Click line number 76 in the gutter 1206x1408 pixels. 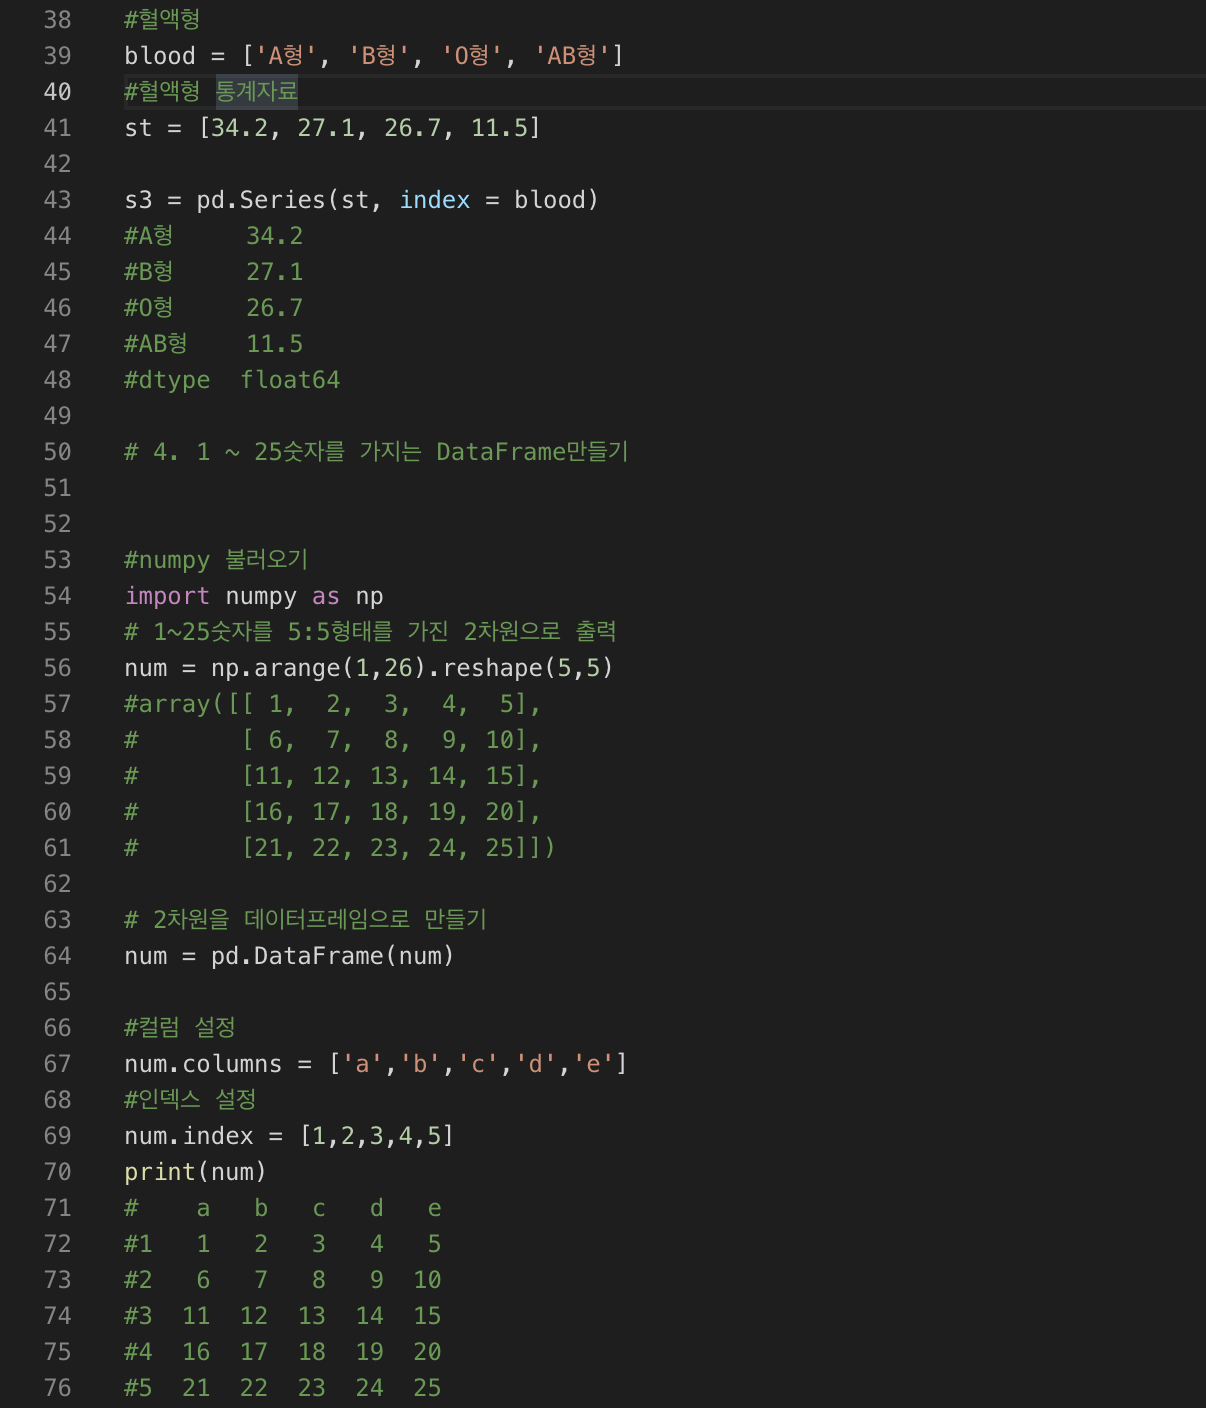coord(57,1388)
